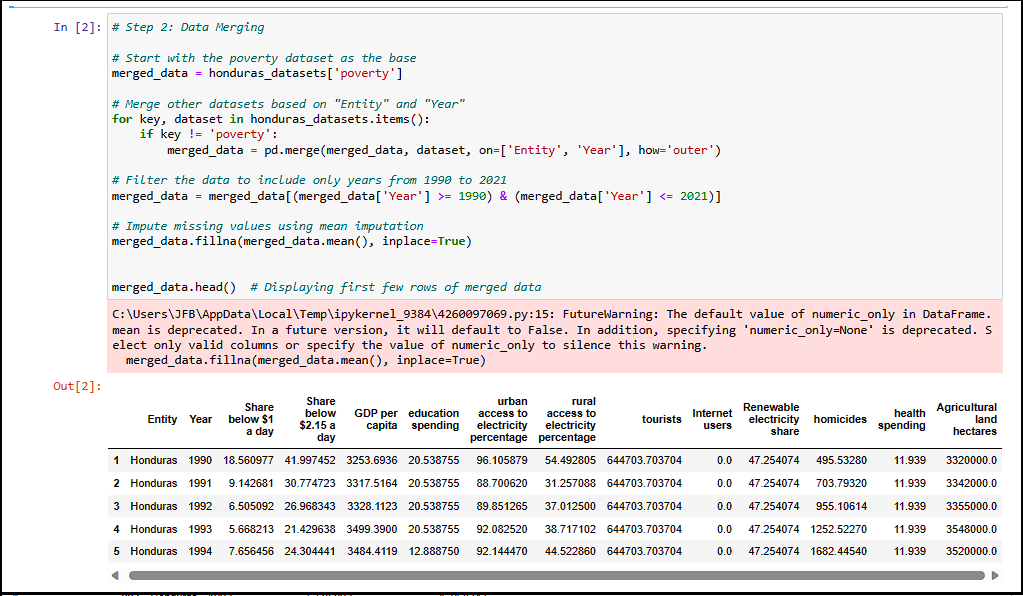Click the Year column header
The height and width of the screenshot is (596, 1023).
click(x=200, y=419)
